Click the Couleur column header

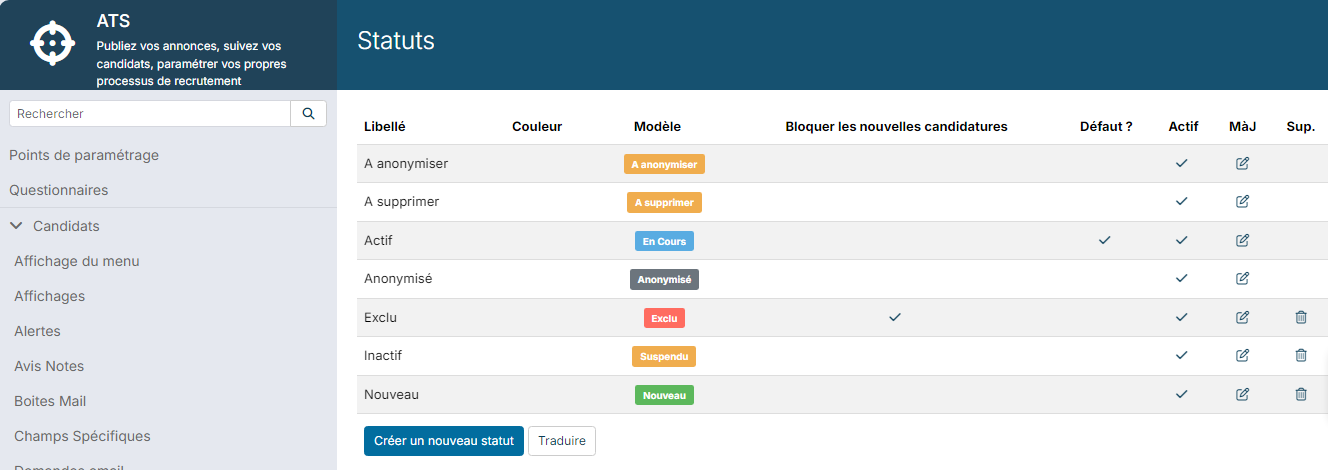[x=537, y=127]
